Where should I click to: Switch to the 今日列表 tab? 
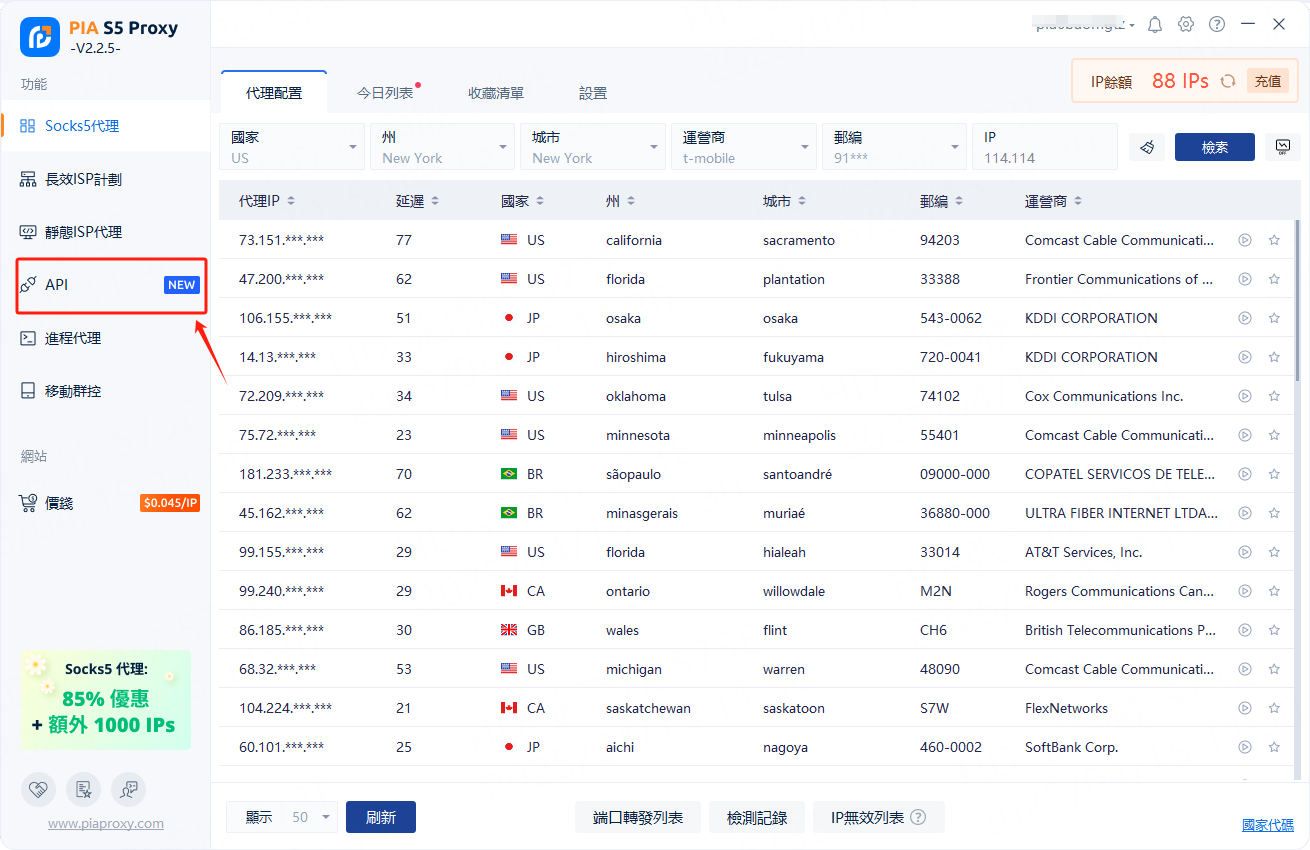386,93
